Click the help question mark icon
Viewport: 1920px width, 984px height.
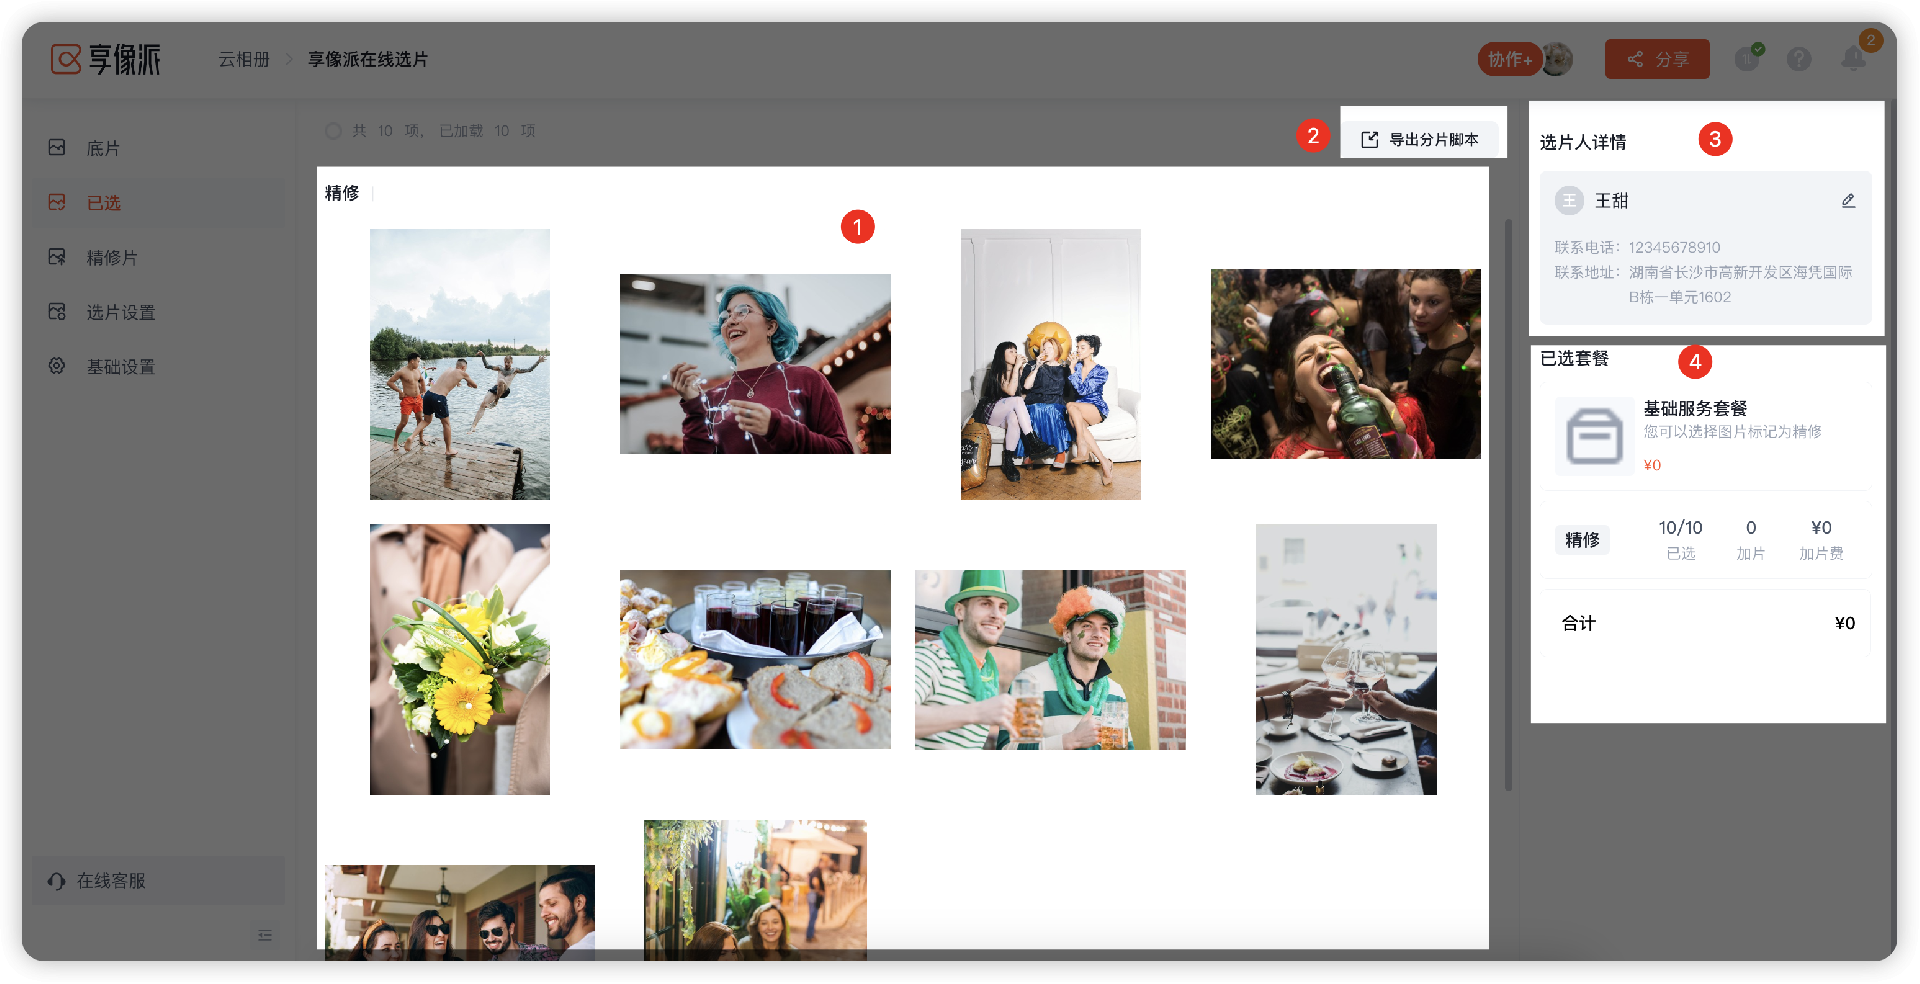click(1798, 60)
